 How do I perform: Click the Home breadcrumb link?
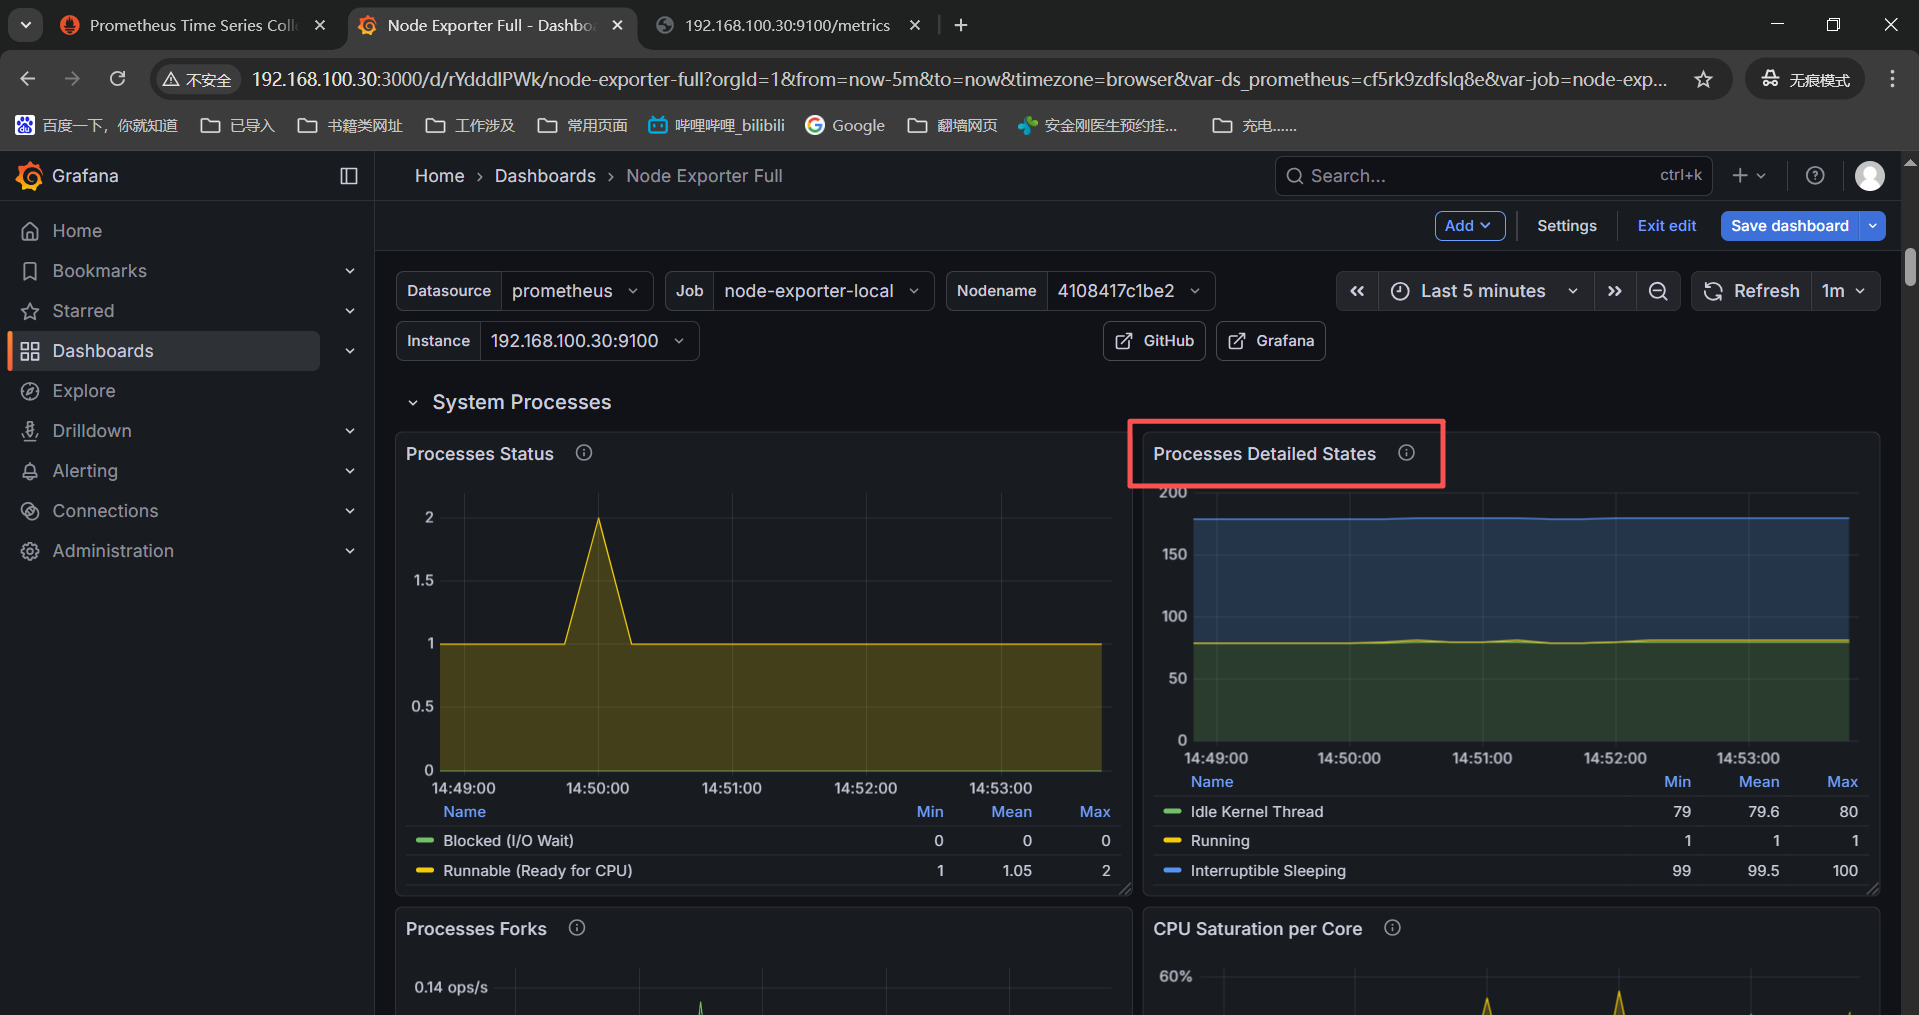[x=439, y=176]
